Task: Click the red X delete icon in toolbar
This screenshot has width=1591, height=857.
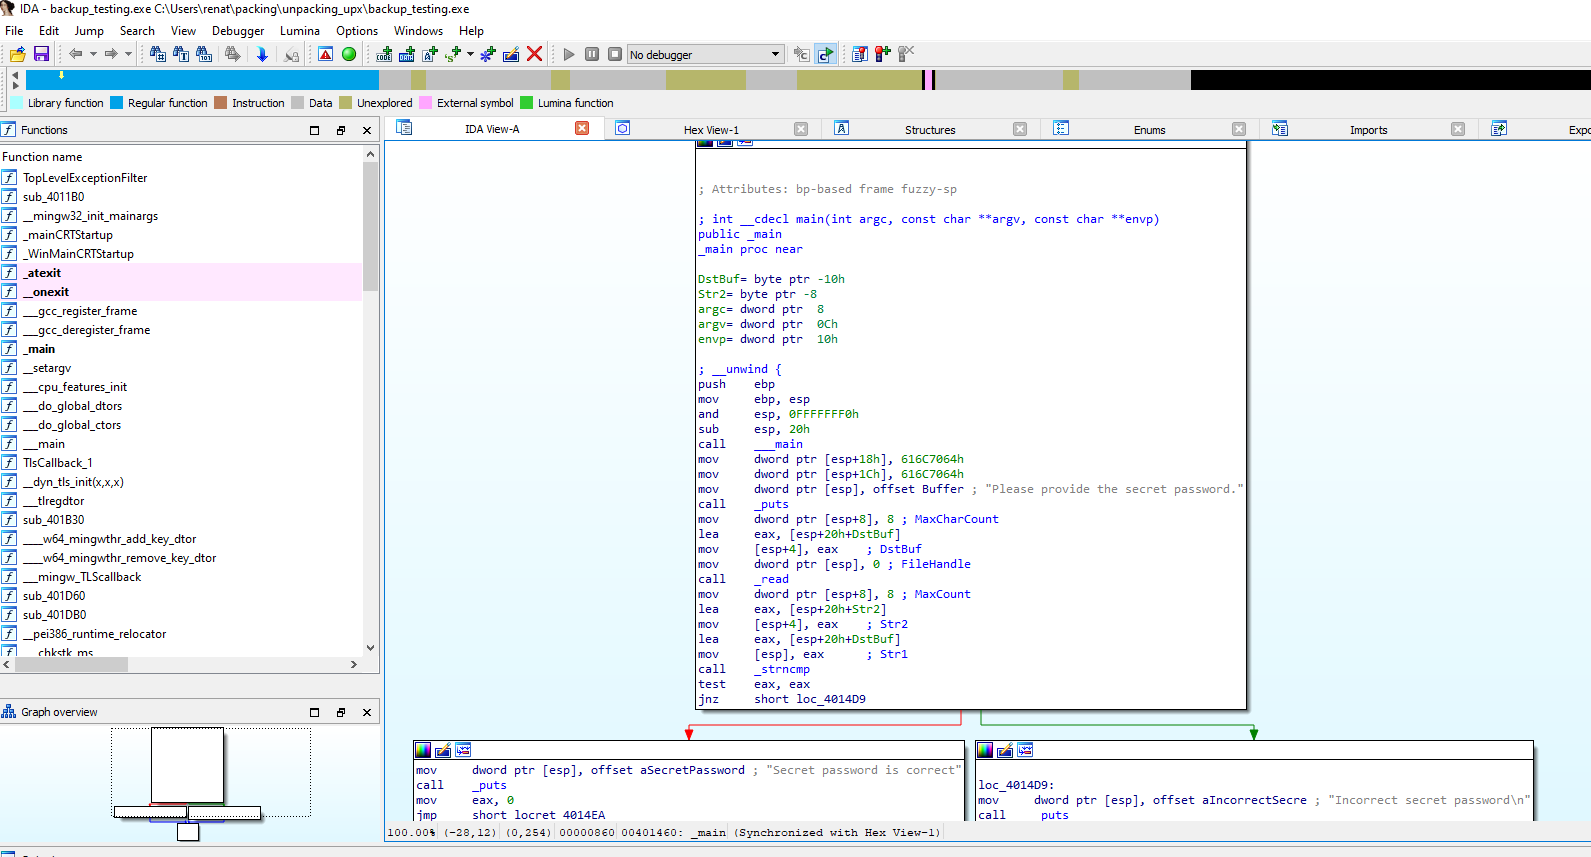Action: coord(535,54)
